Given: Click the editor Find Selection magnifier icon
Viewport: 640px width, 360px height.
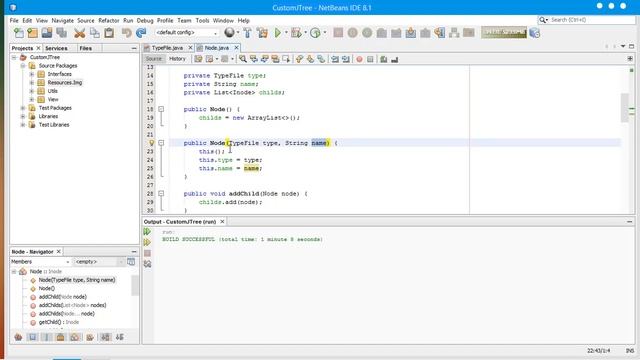Looking at the screenshot, I should point(243,59).
